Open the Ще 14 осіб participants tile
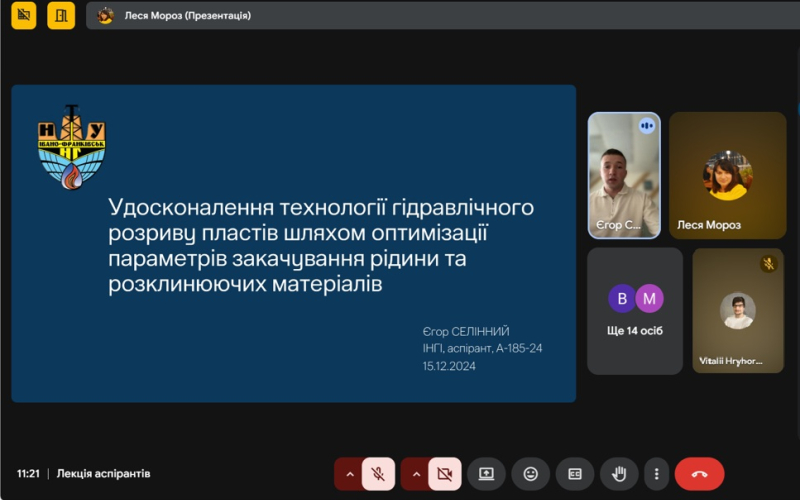Image resolution: width=800 pixels, height=500 pixels. [x=635, y=311]
